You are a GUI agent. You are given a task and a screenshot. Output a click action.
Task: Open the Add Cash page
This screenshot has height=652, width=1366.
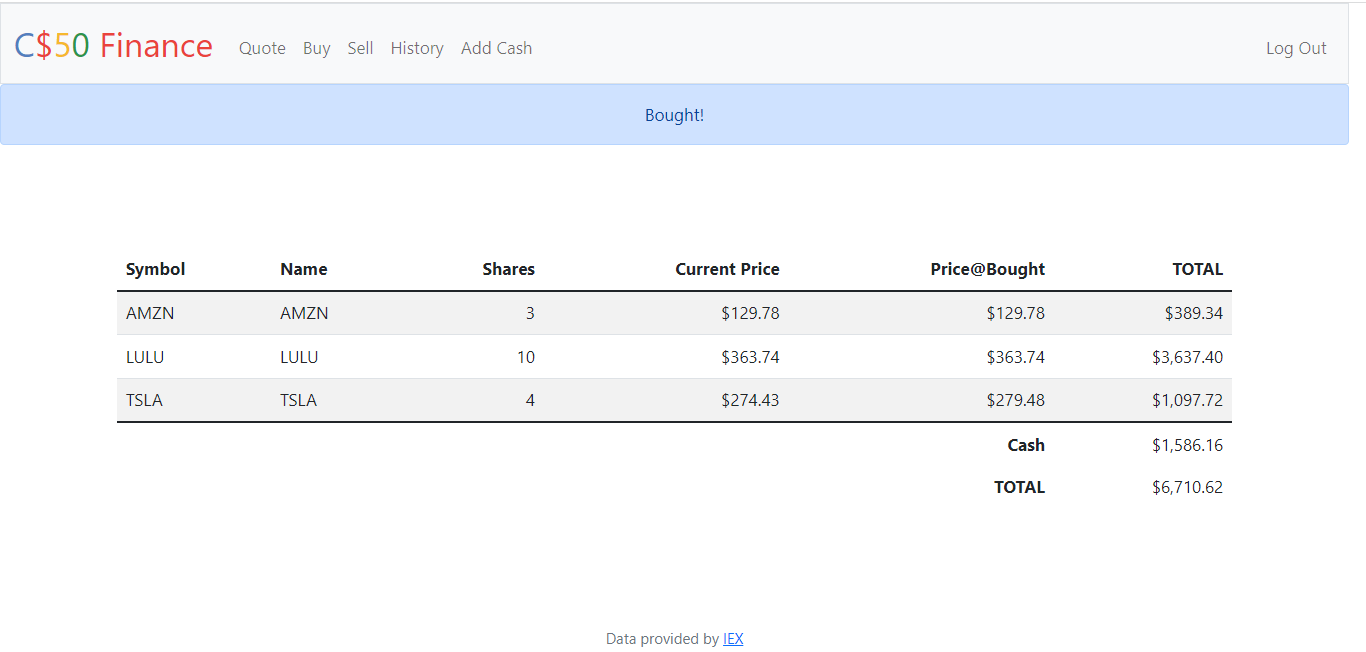point(496,48)
